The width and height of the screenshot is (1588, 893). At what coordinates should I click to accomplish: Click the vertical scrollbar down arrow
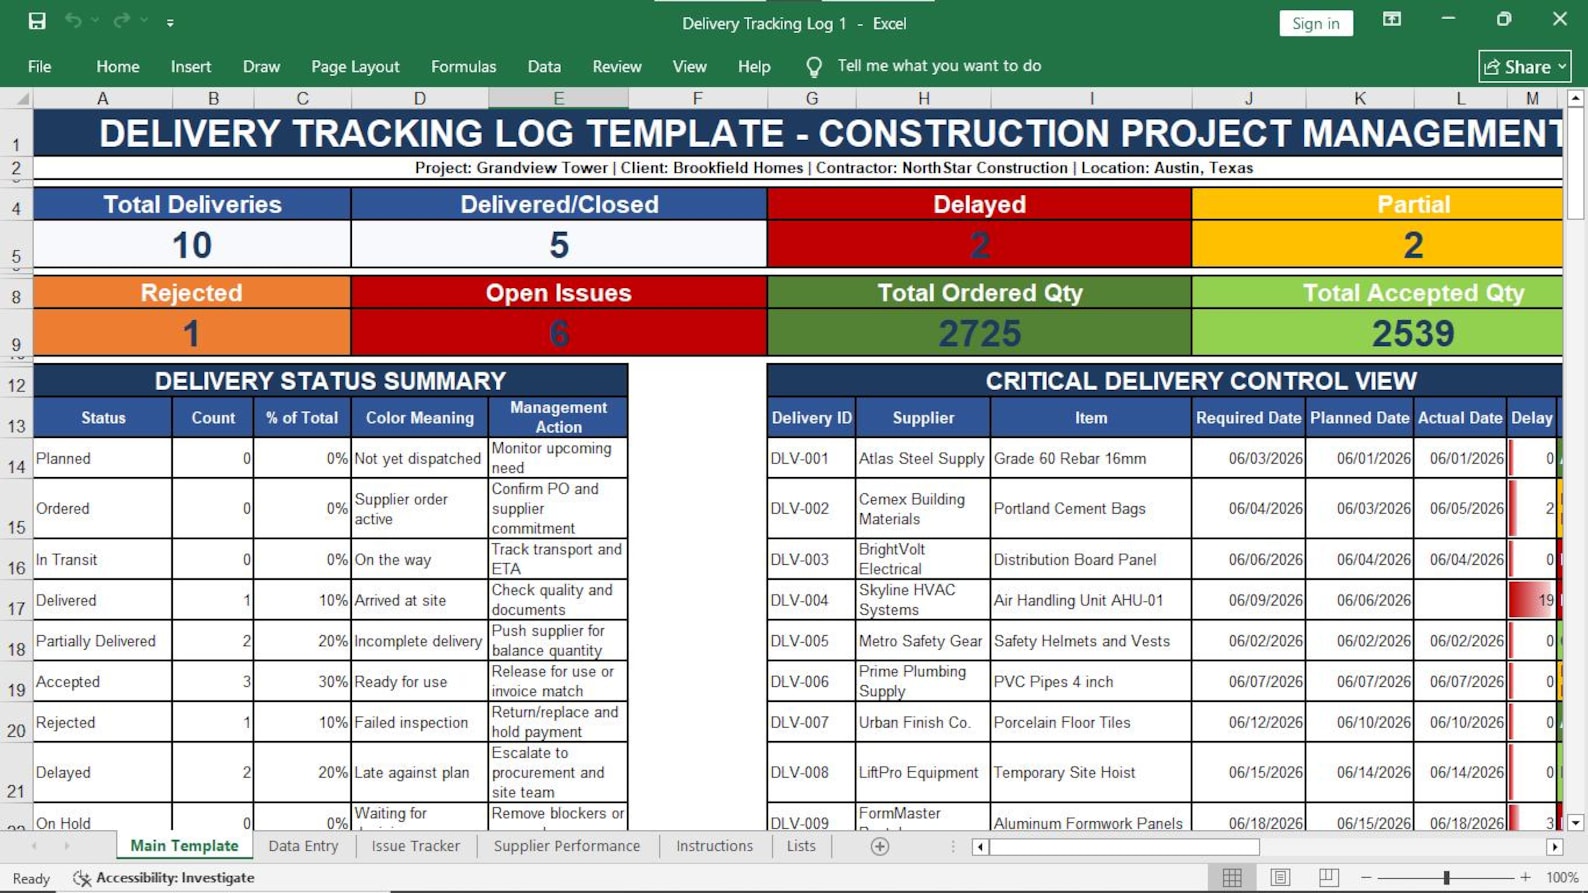click(1576, 822)
